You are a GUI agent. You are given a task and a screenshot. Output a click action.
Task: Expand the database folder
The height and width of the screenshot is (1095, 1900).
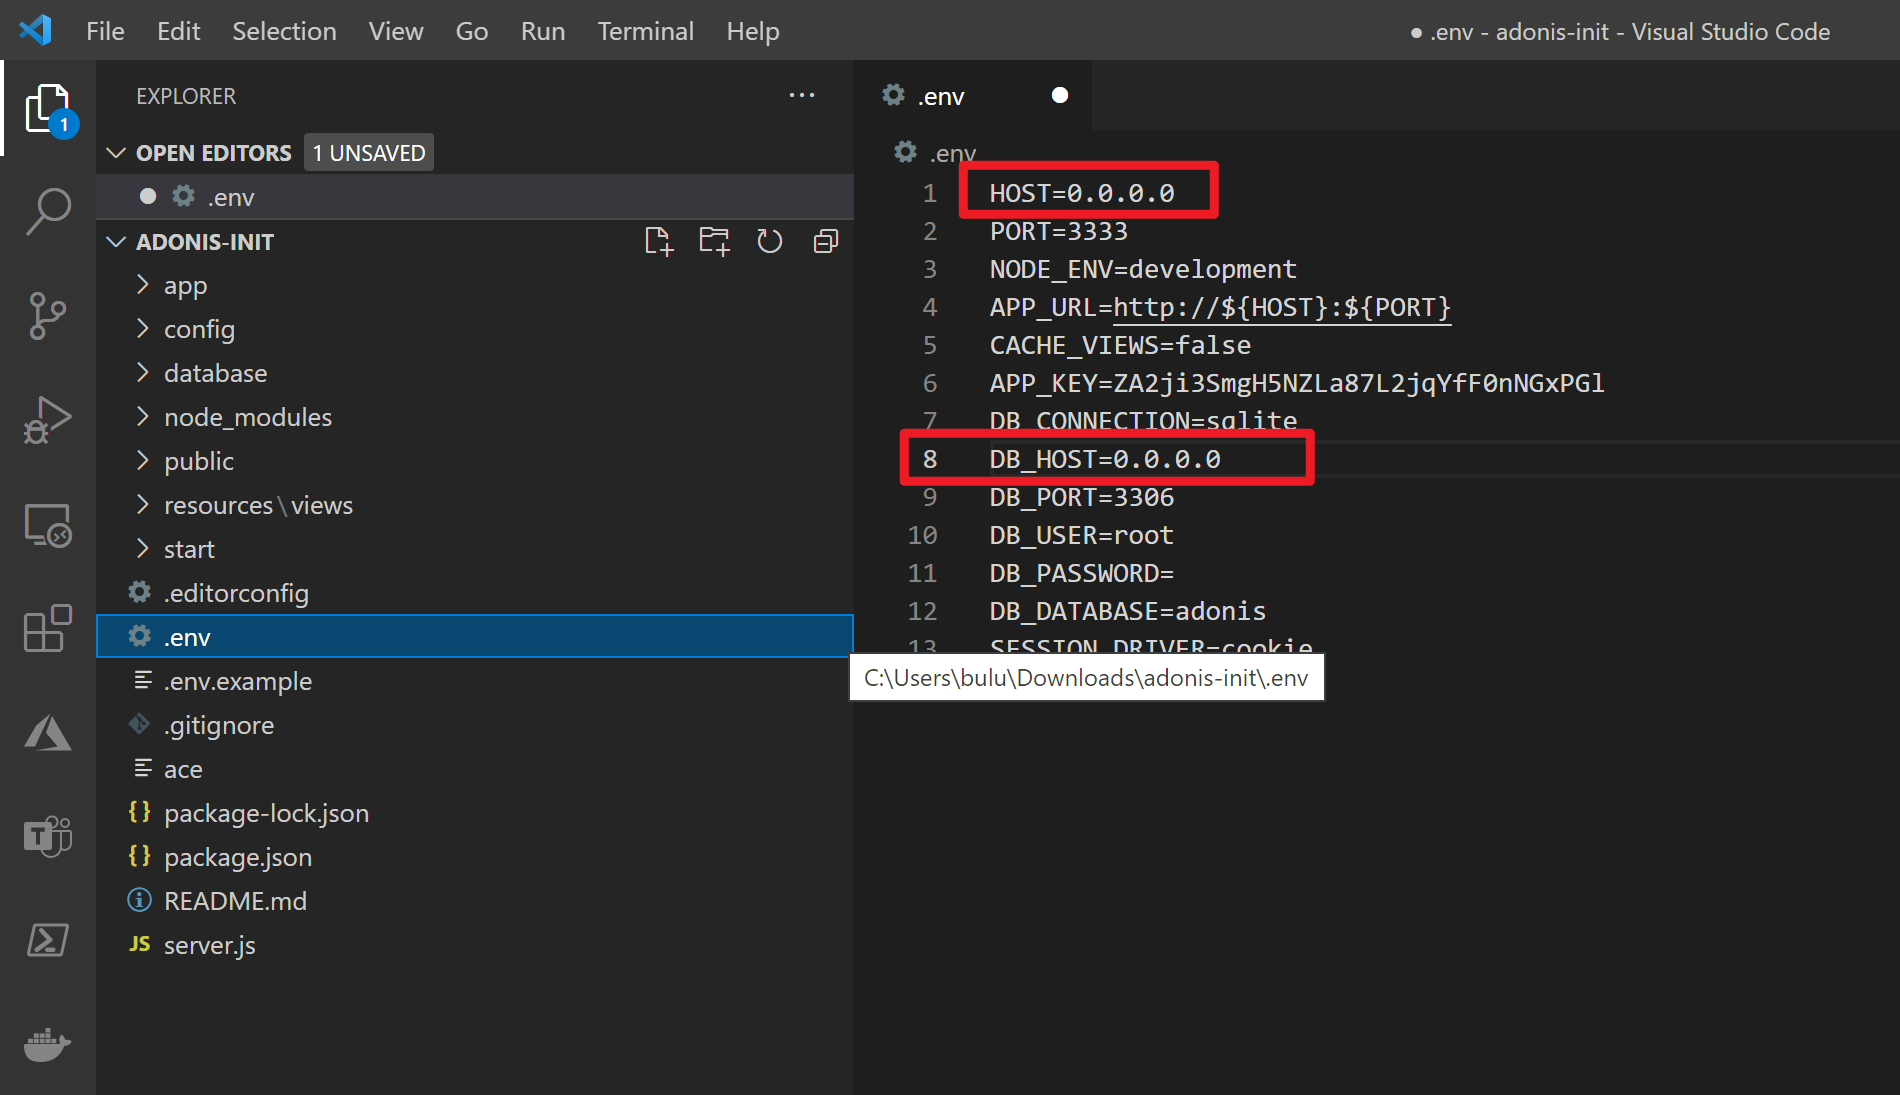(215, 373)
